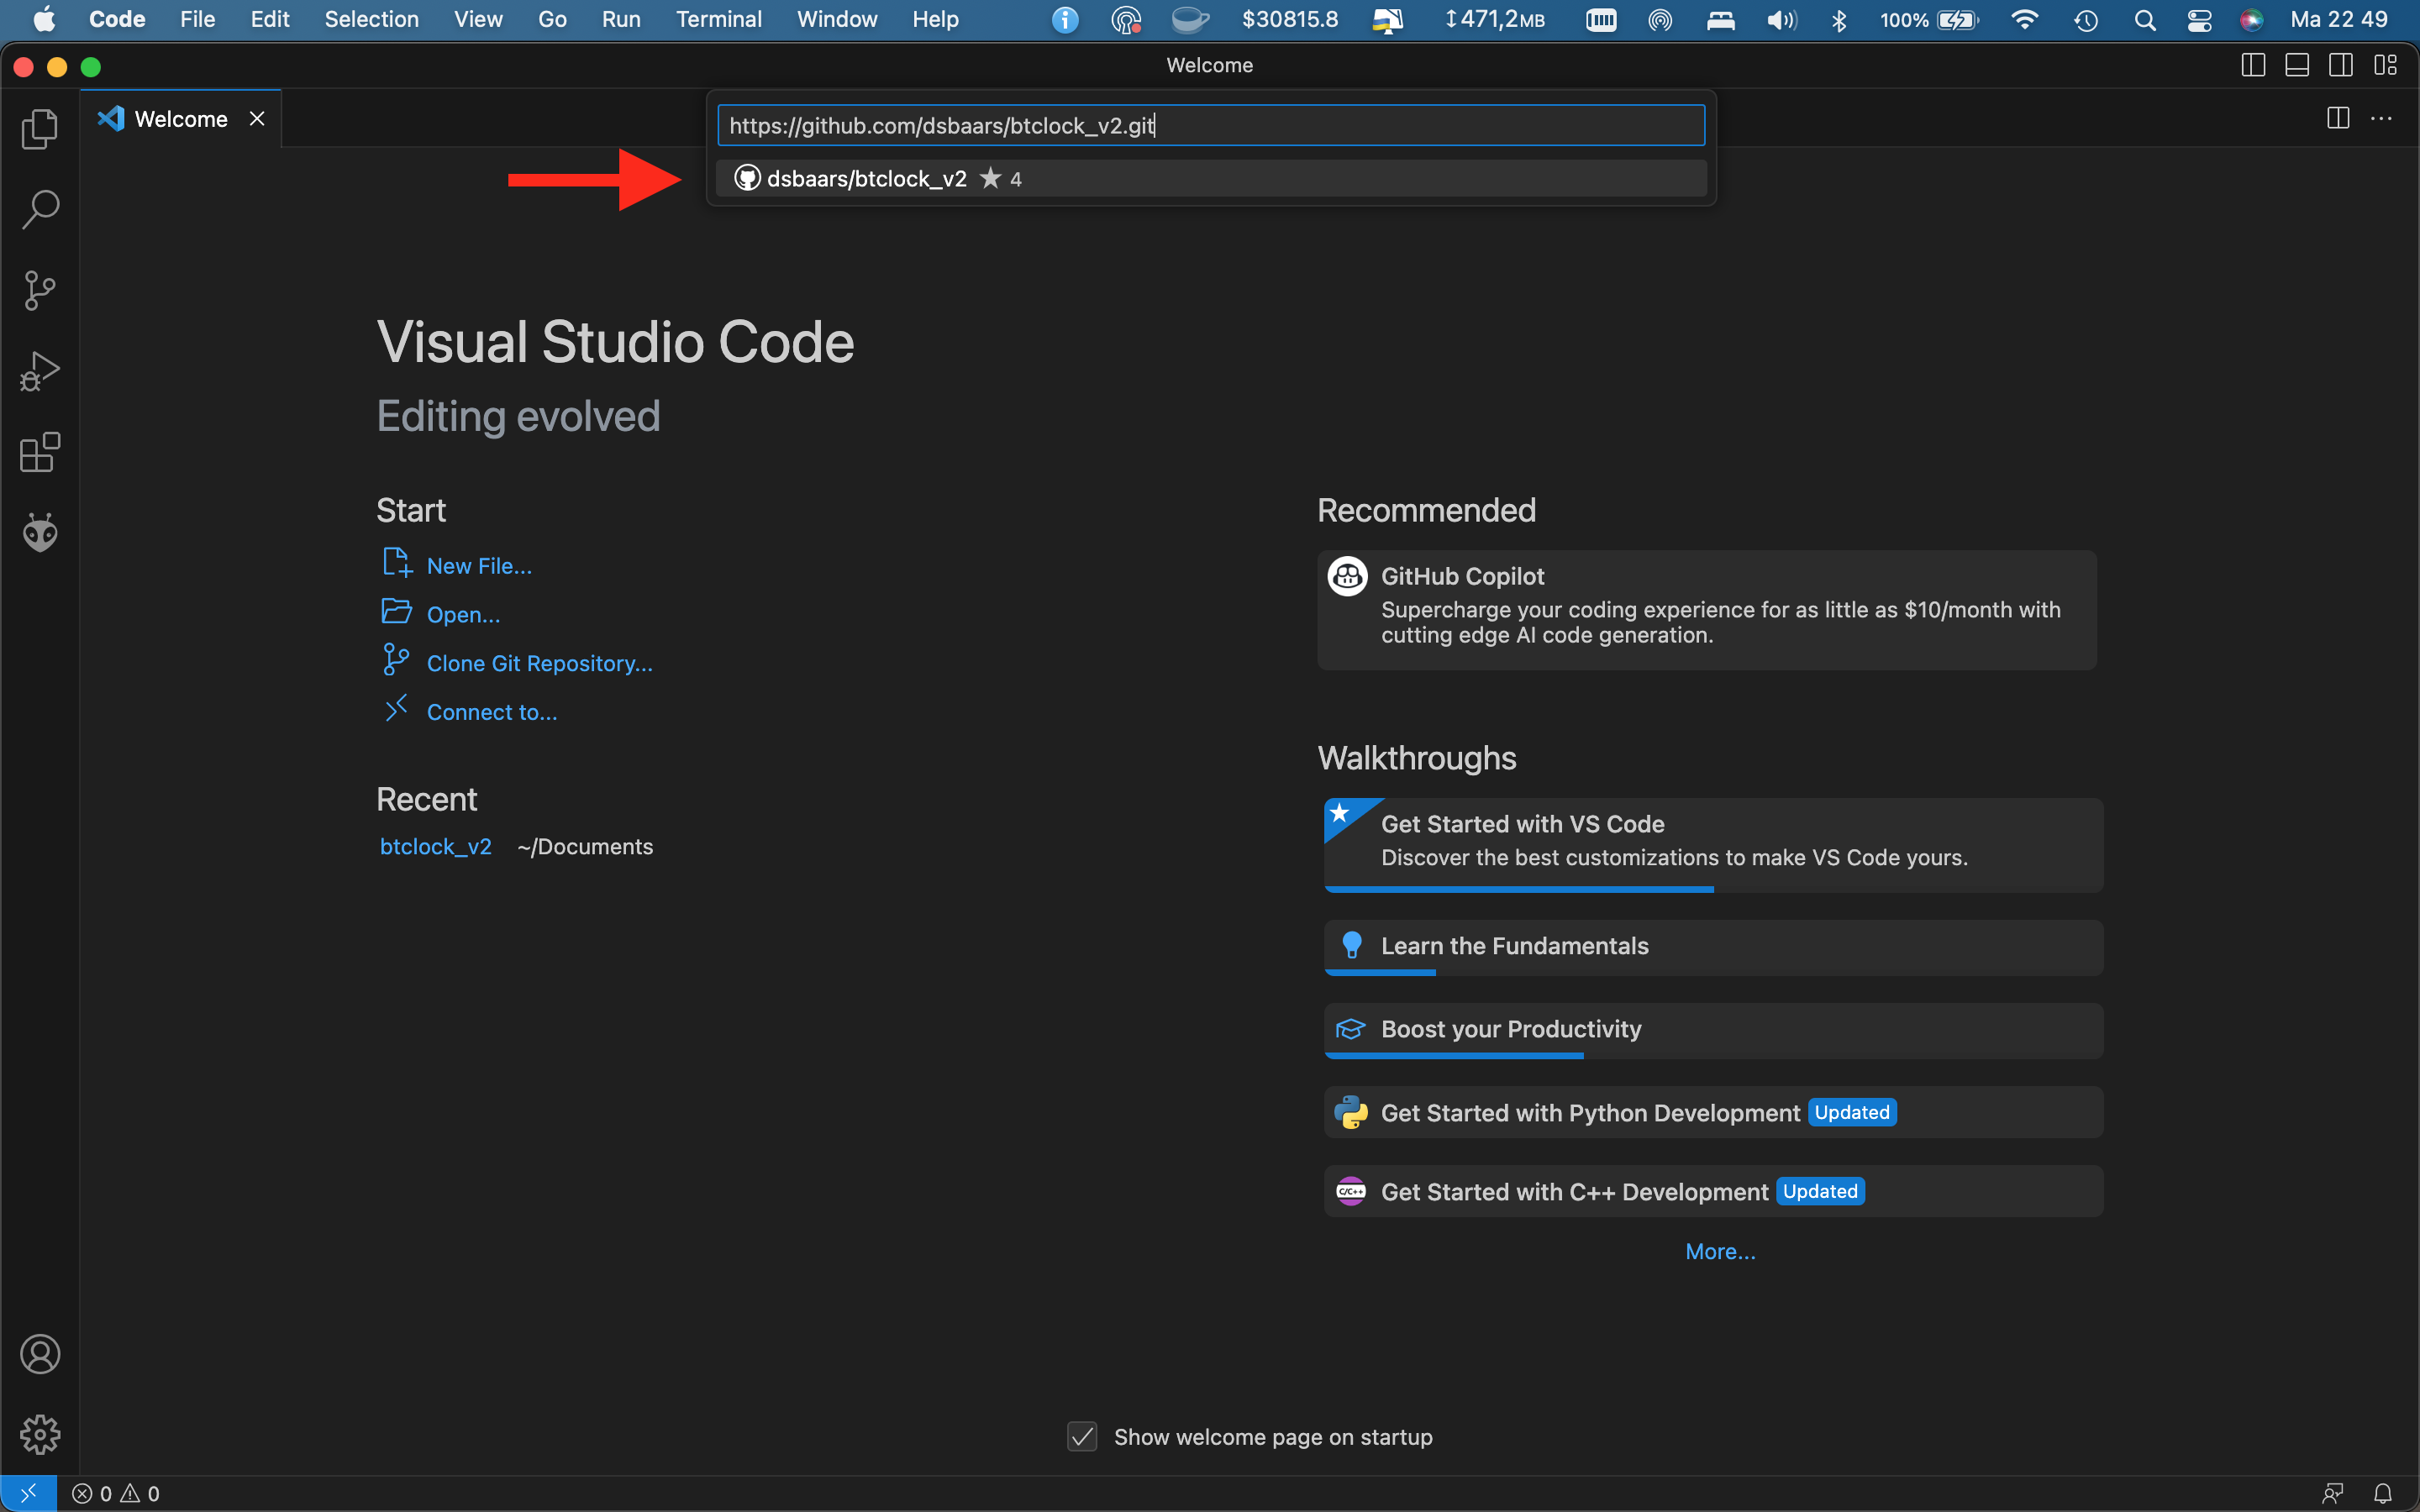Open the Edit menu
This screenshot has width=2420, height=1512.
270,19
